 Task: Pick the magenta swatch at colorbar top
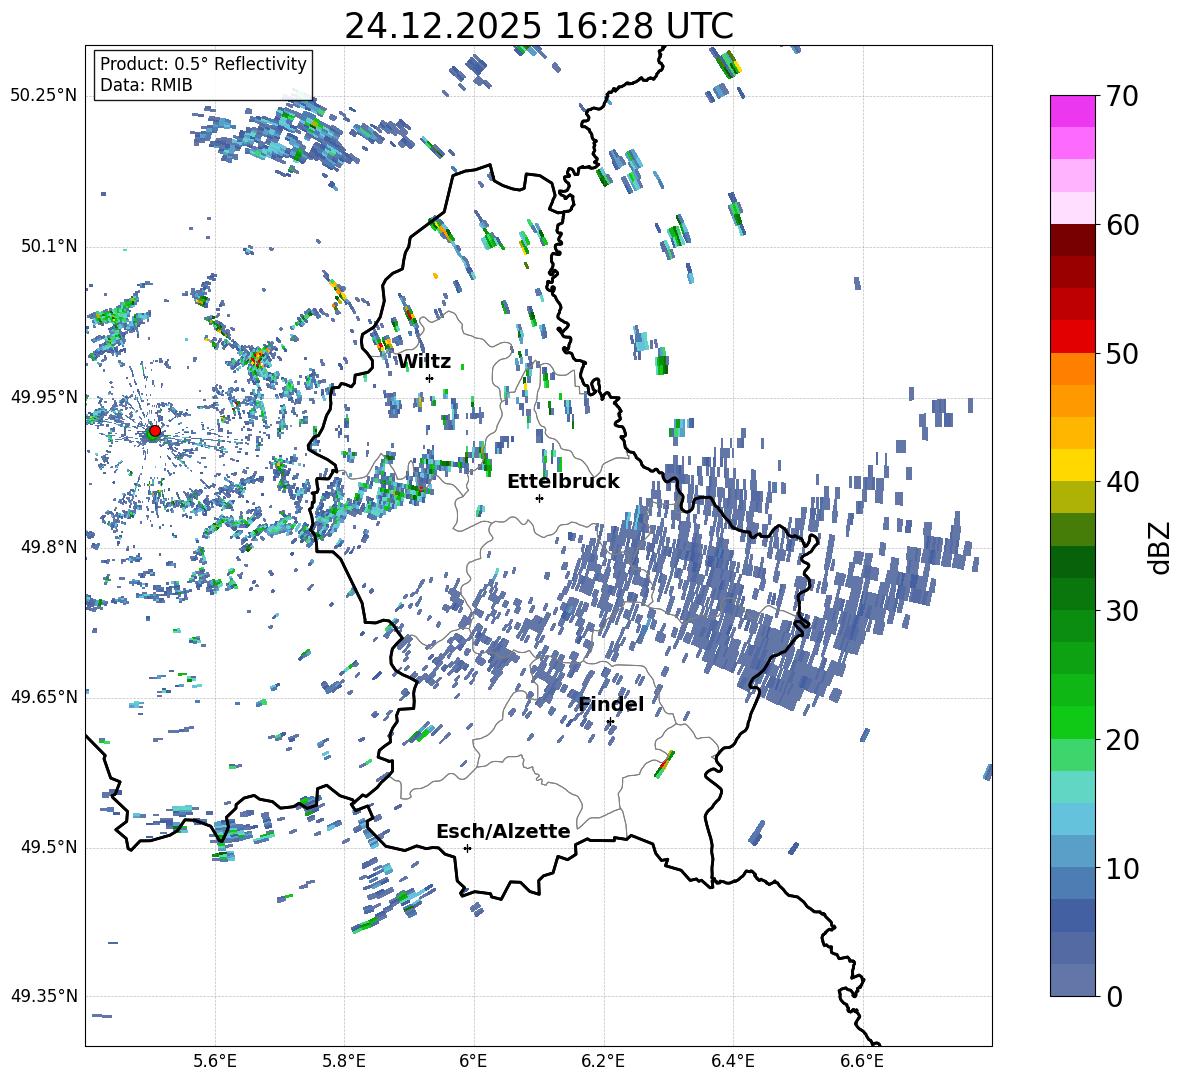(x=1072, y=111)
